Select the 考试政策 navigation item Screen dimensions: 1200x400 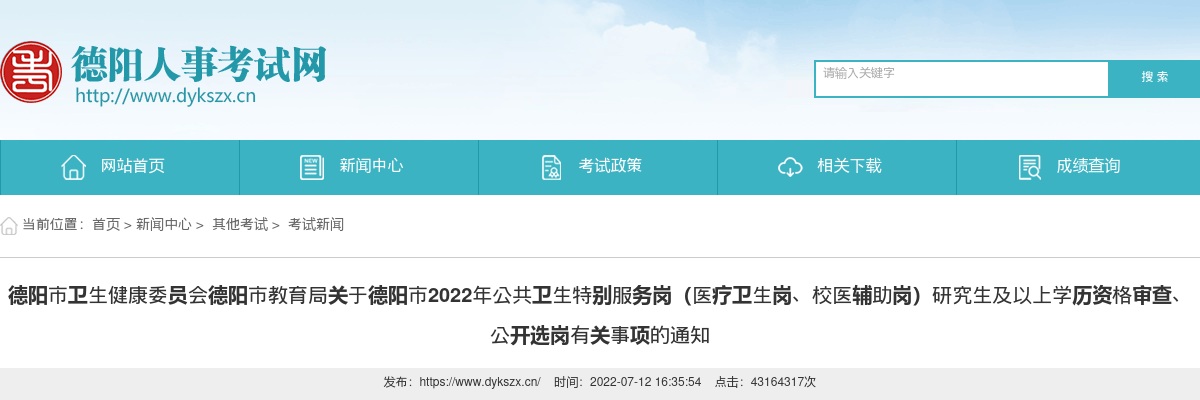click(x=598, y=167)
